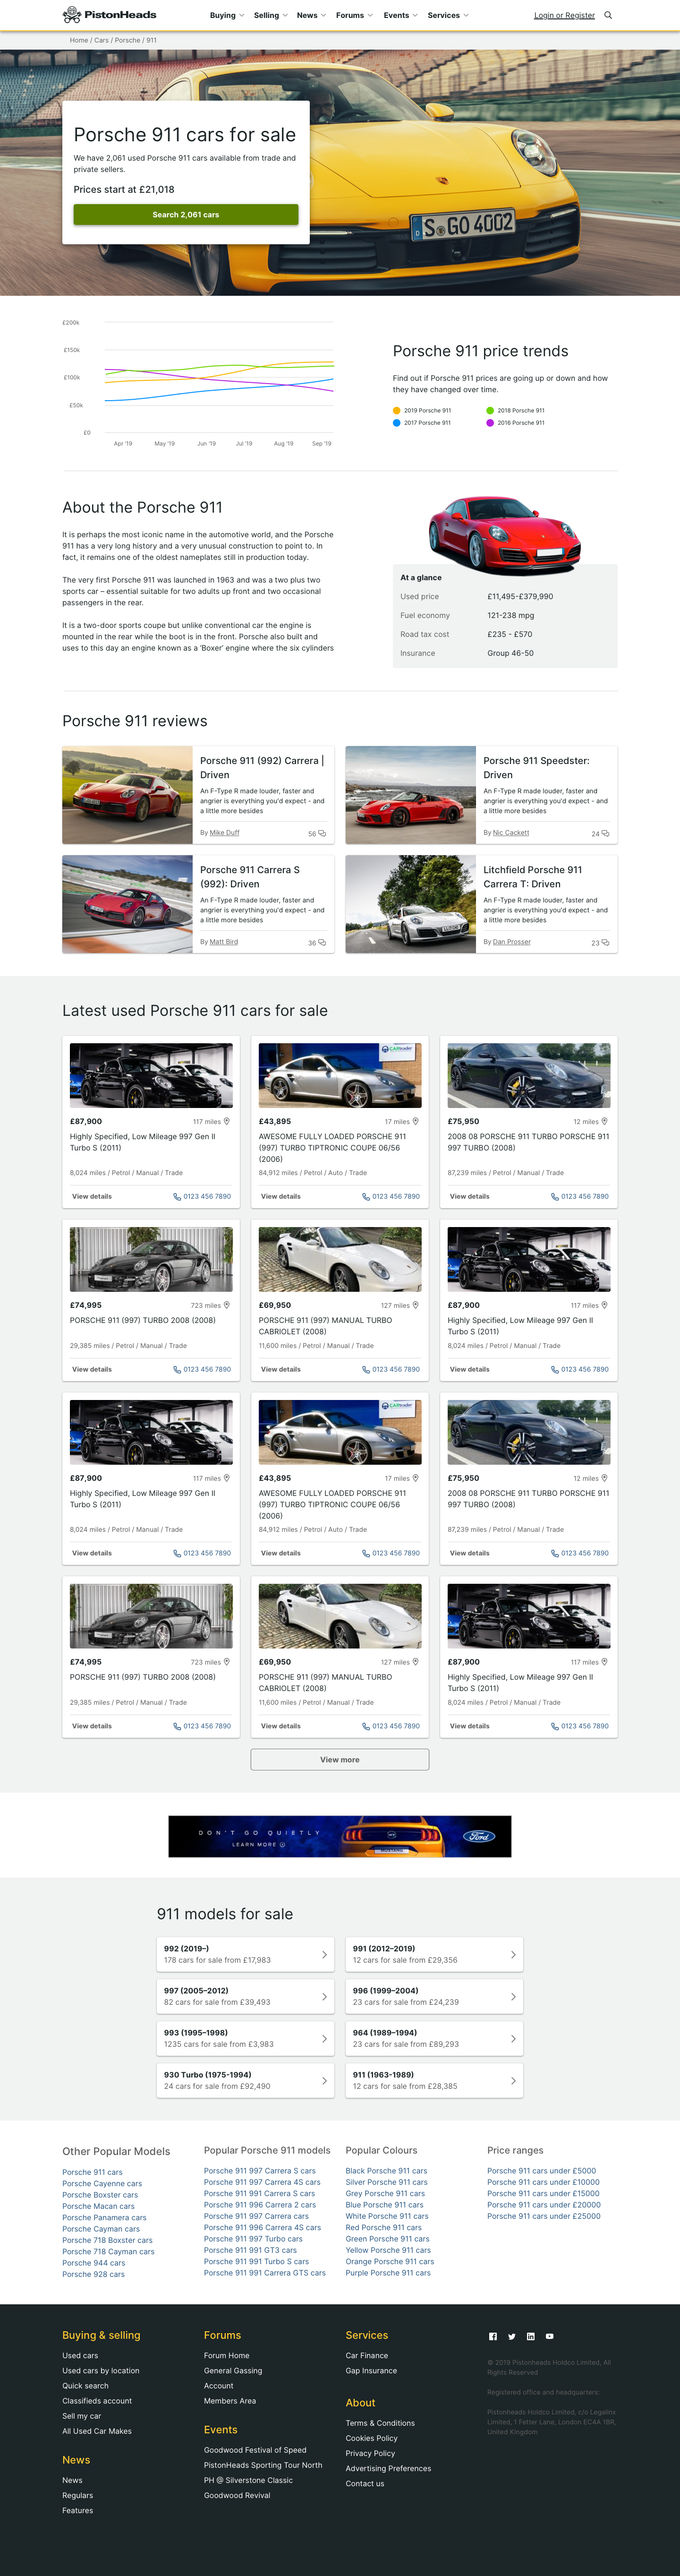Viewport: 680px width, 2576px height.
Task: Open the Porsche 911 Speedster Driven review thumbnail
Action: pos(411,795)
